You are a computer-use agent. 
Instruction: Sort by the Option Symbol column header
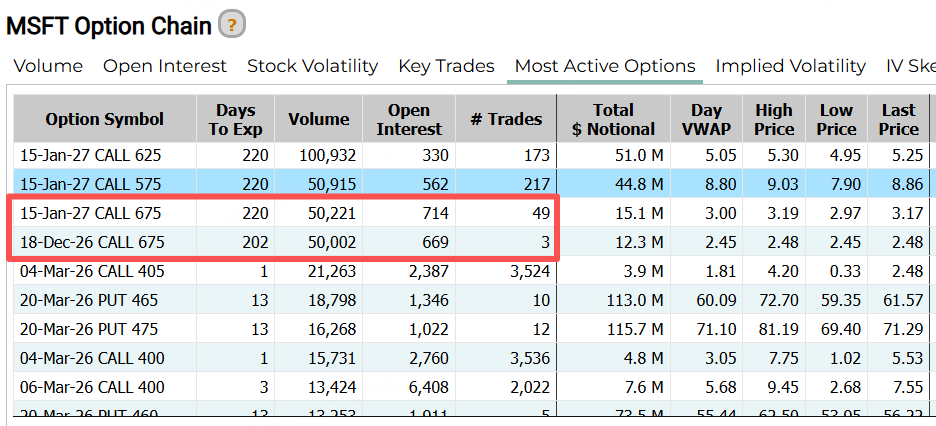tap(104, 120)
